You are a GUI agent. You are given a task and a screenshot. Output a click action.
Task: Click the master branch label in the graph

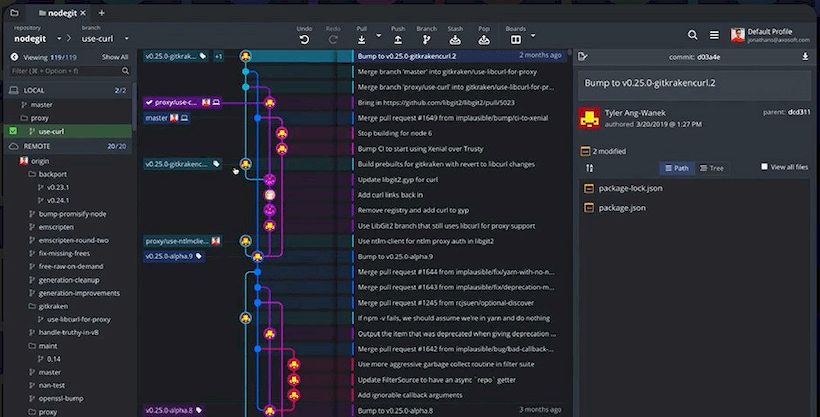click(167, 118)
